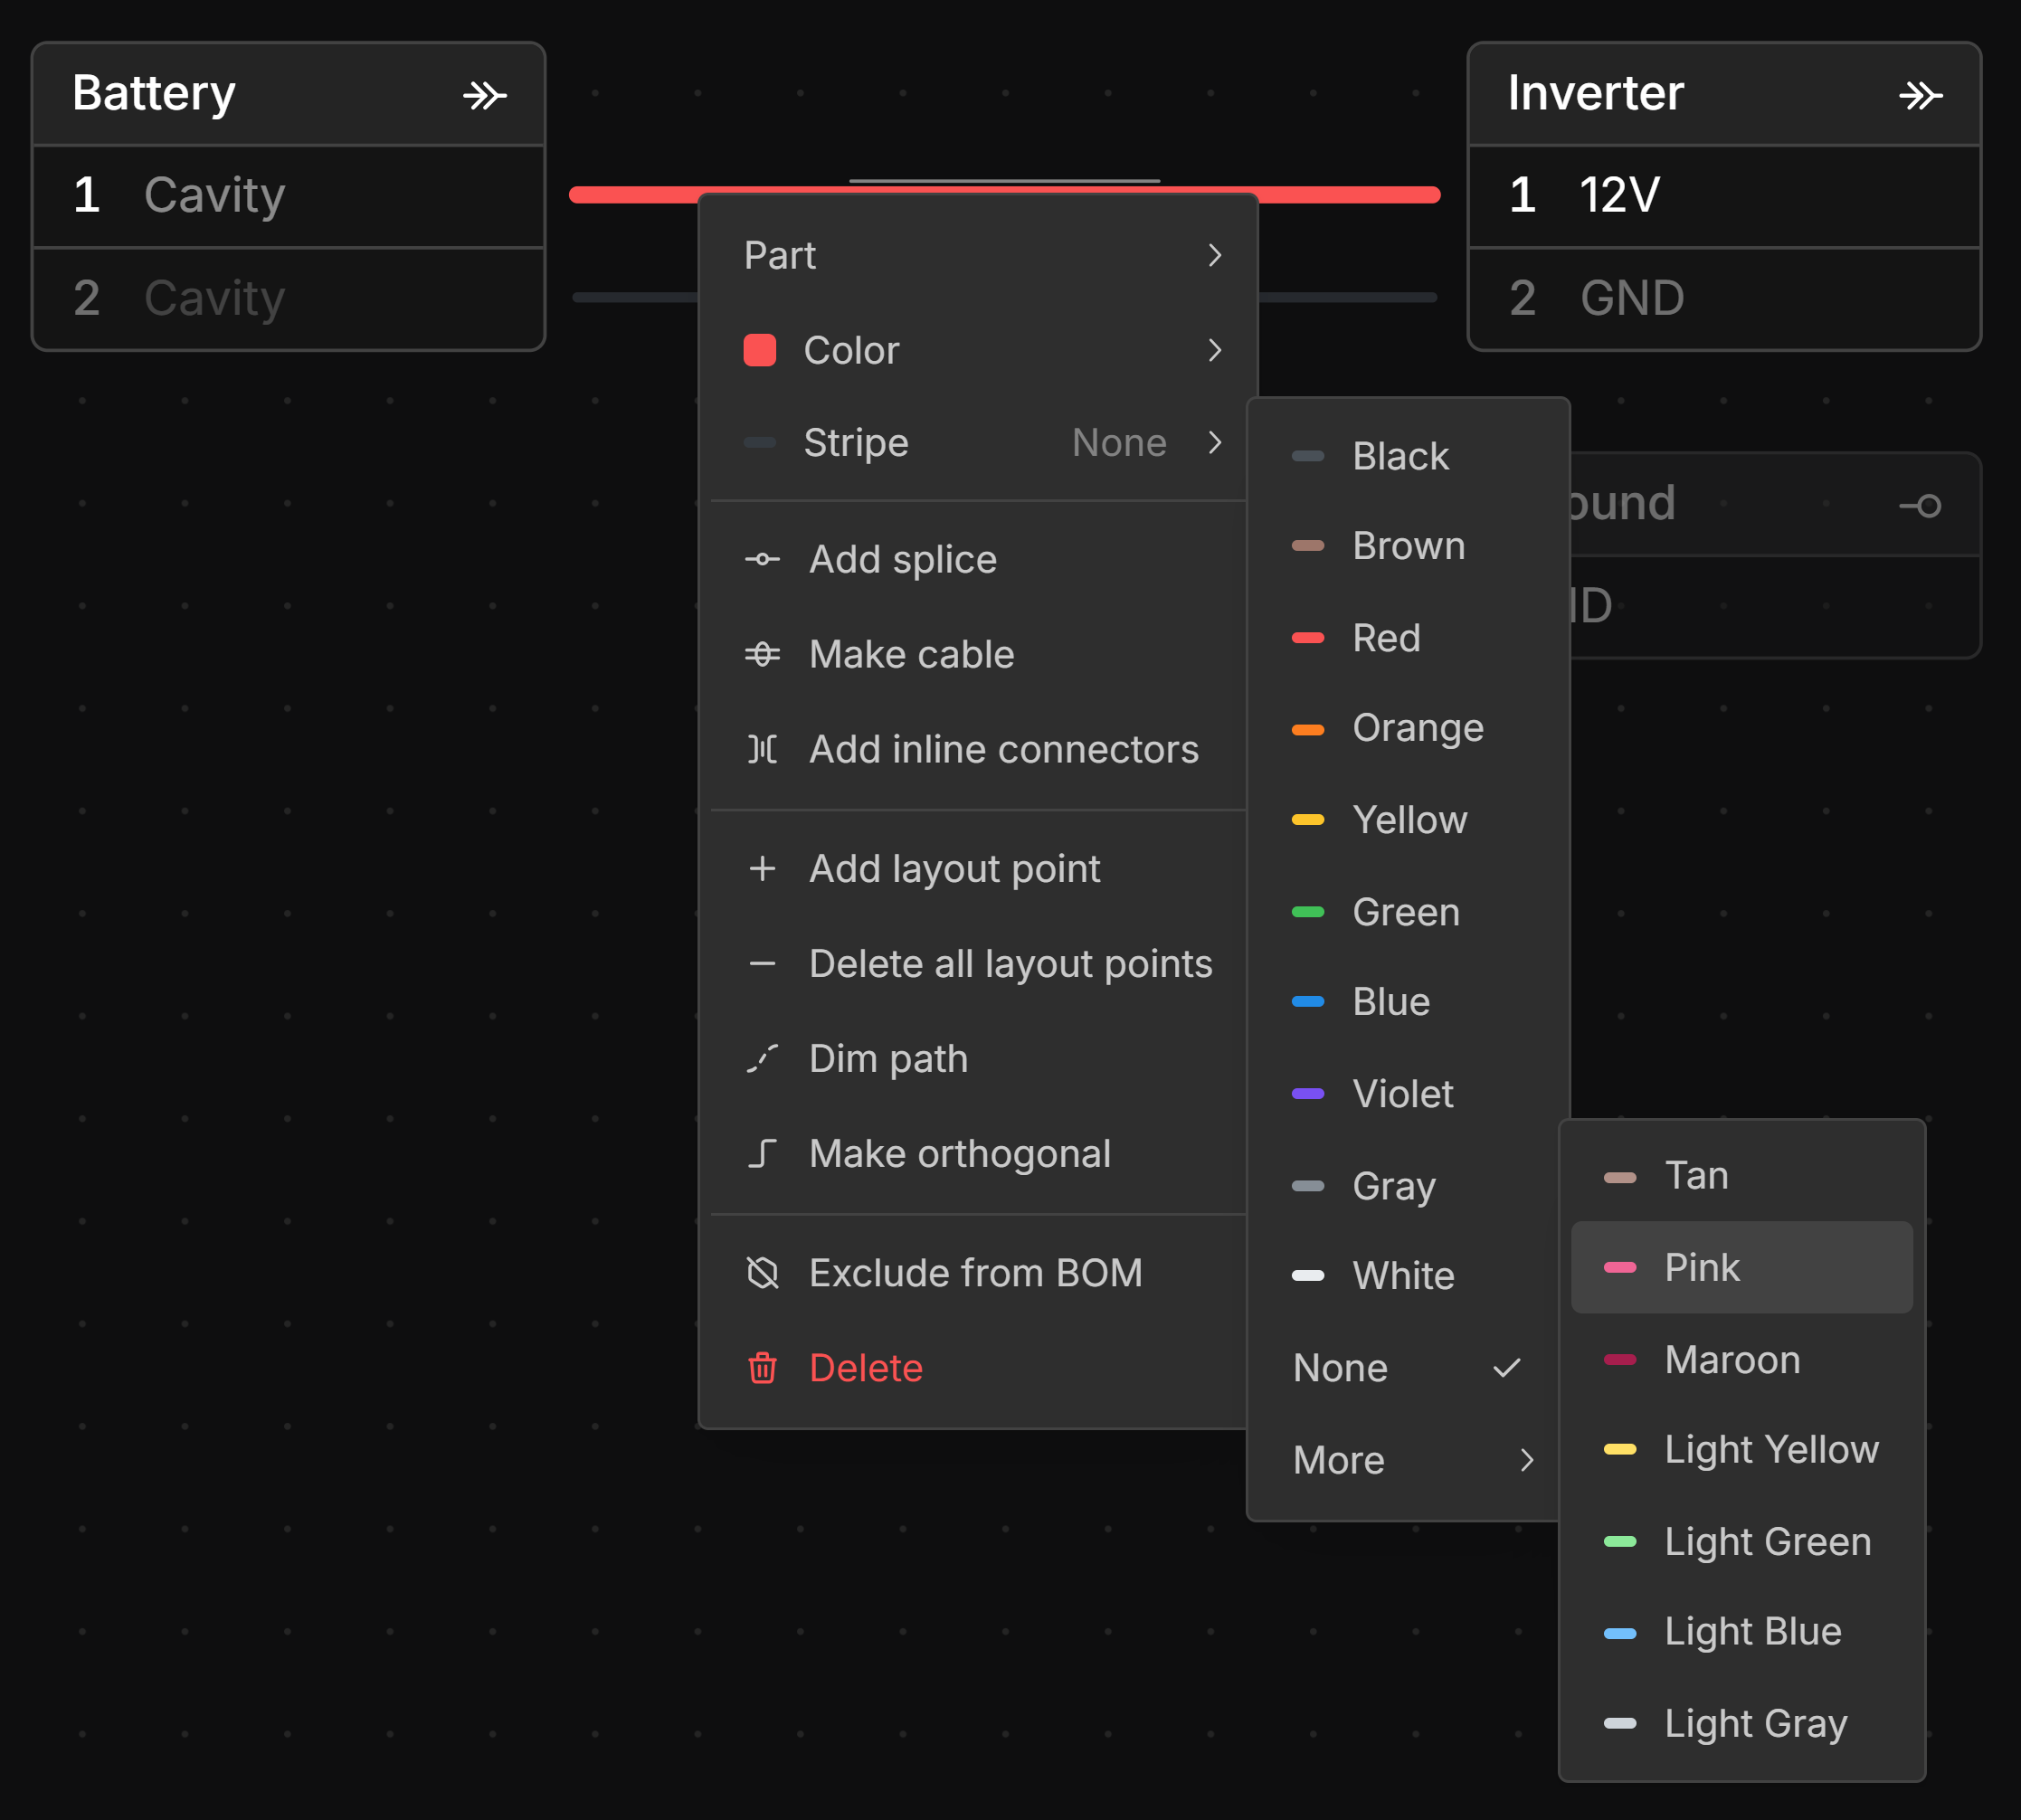Choose Delete all layout points
This screenshot has width=2021, height=1820.
point(1010,963)
